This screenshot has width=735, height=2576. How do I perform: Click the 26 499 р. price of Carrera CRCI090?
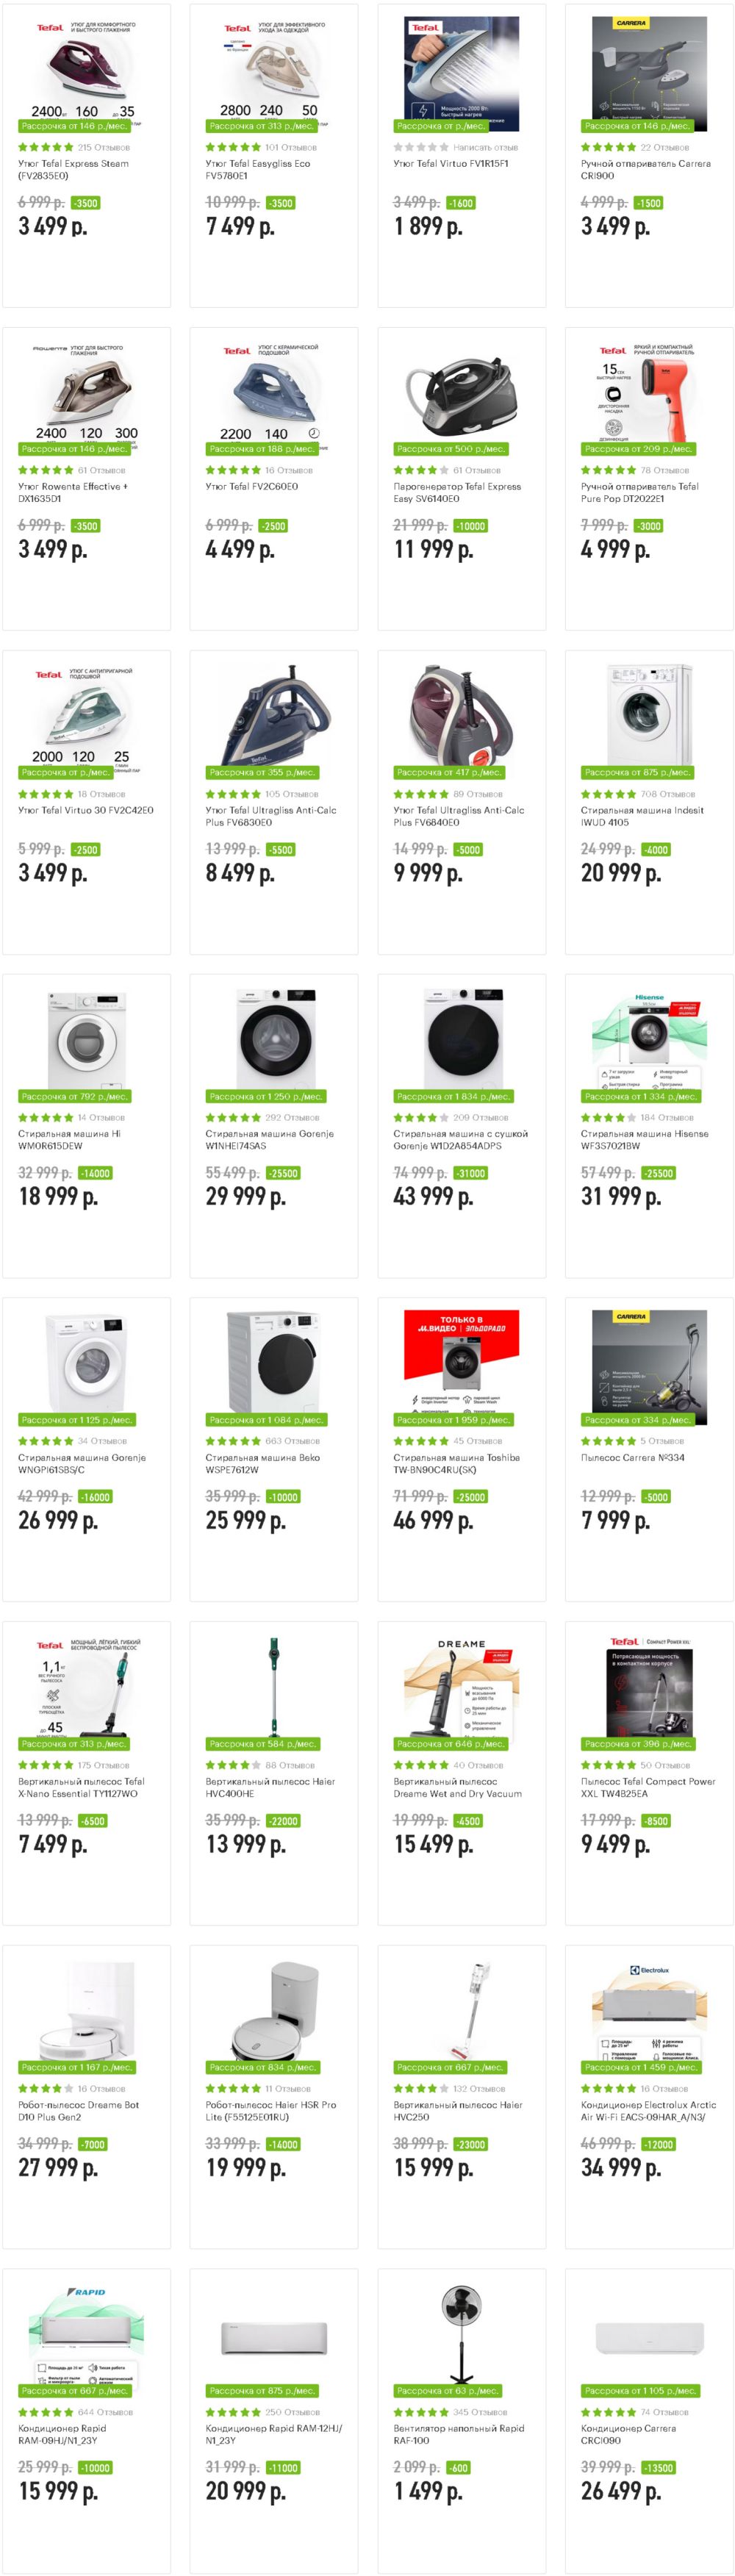[621, 2491]
